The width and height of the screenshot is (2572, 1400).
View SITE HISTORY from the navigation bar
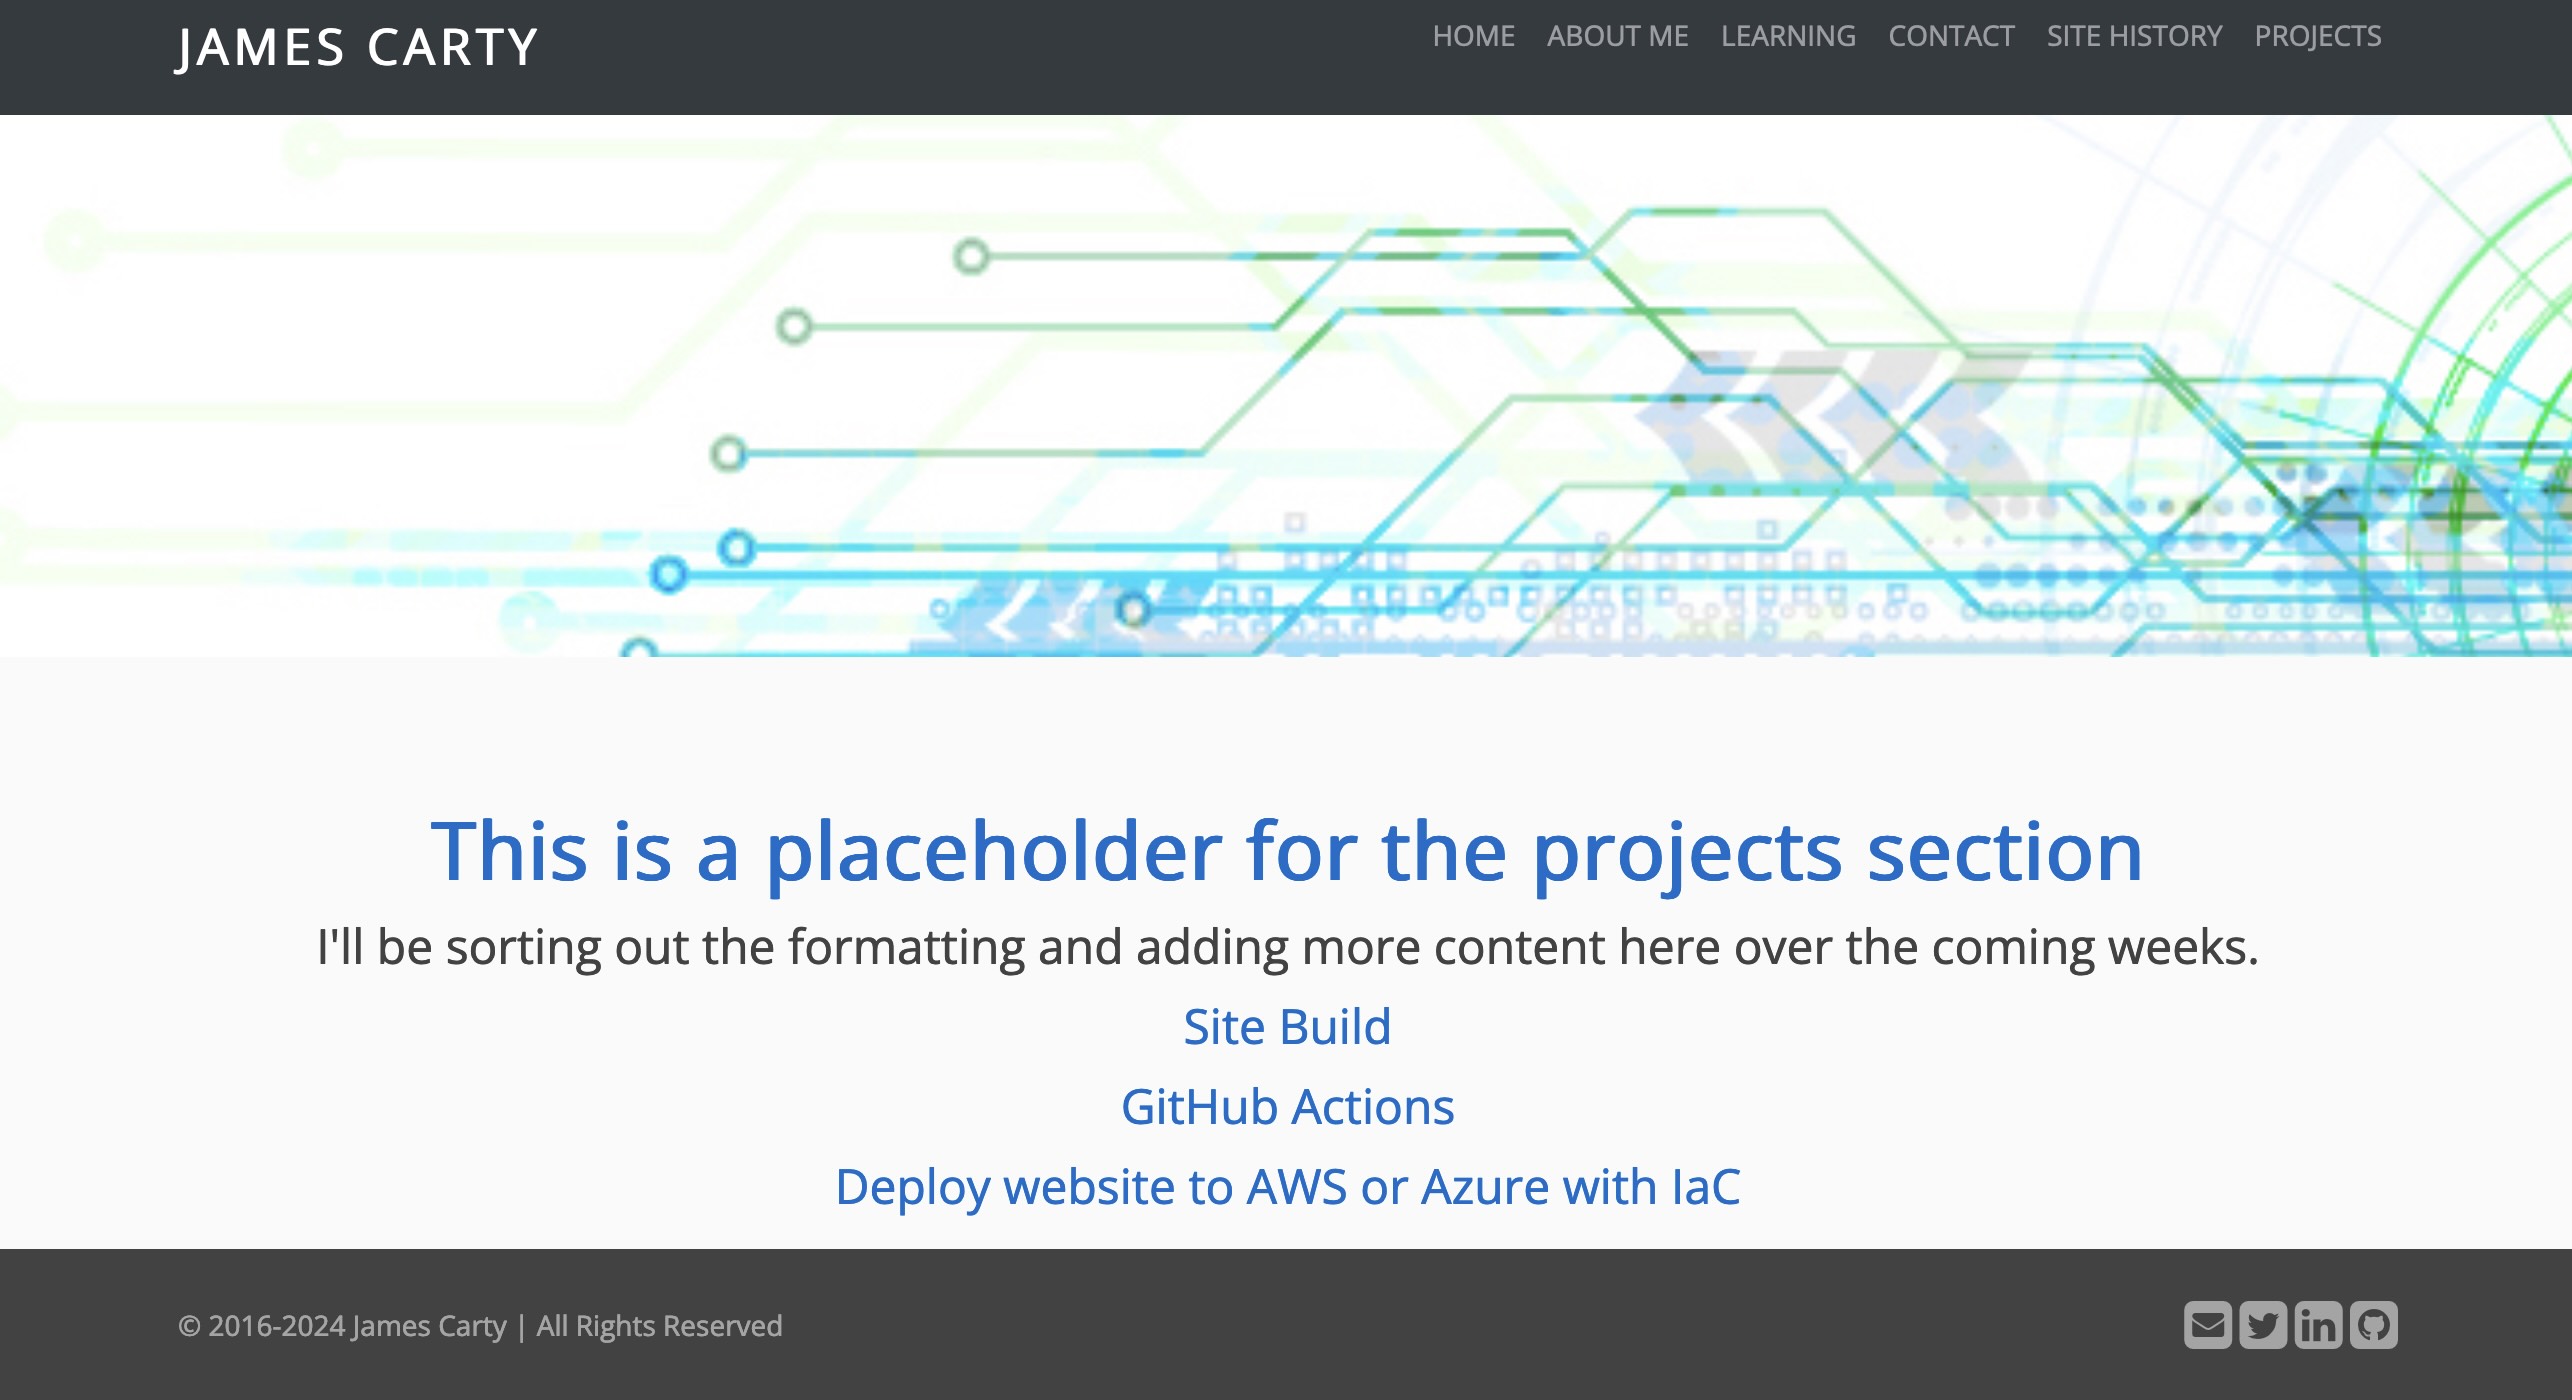click(x=2134, y=36)
